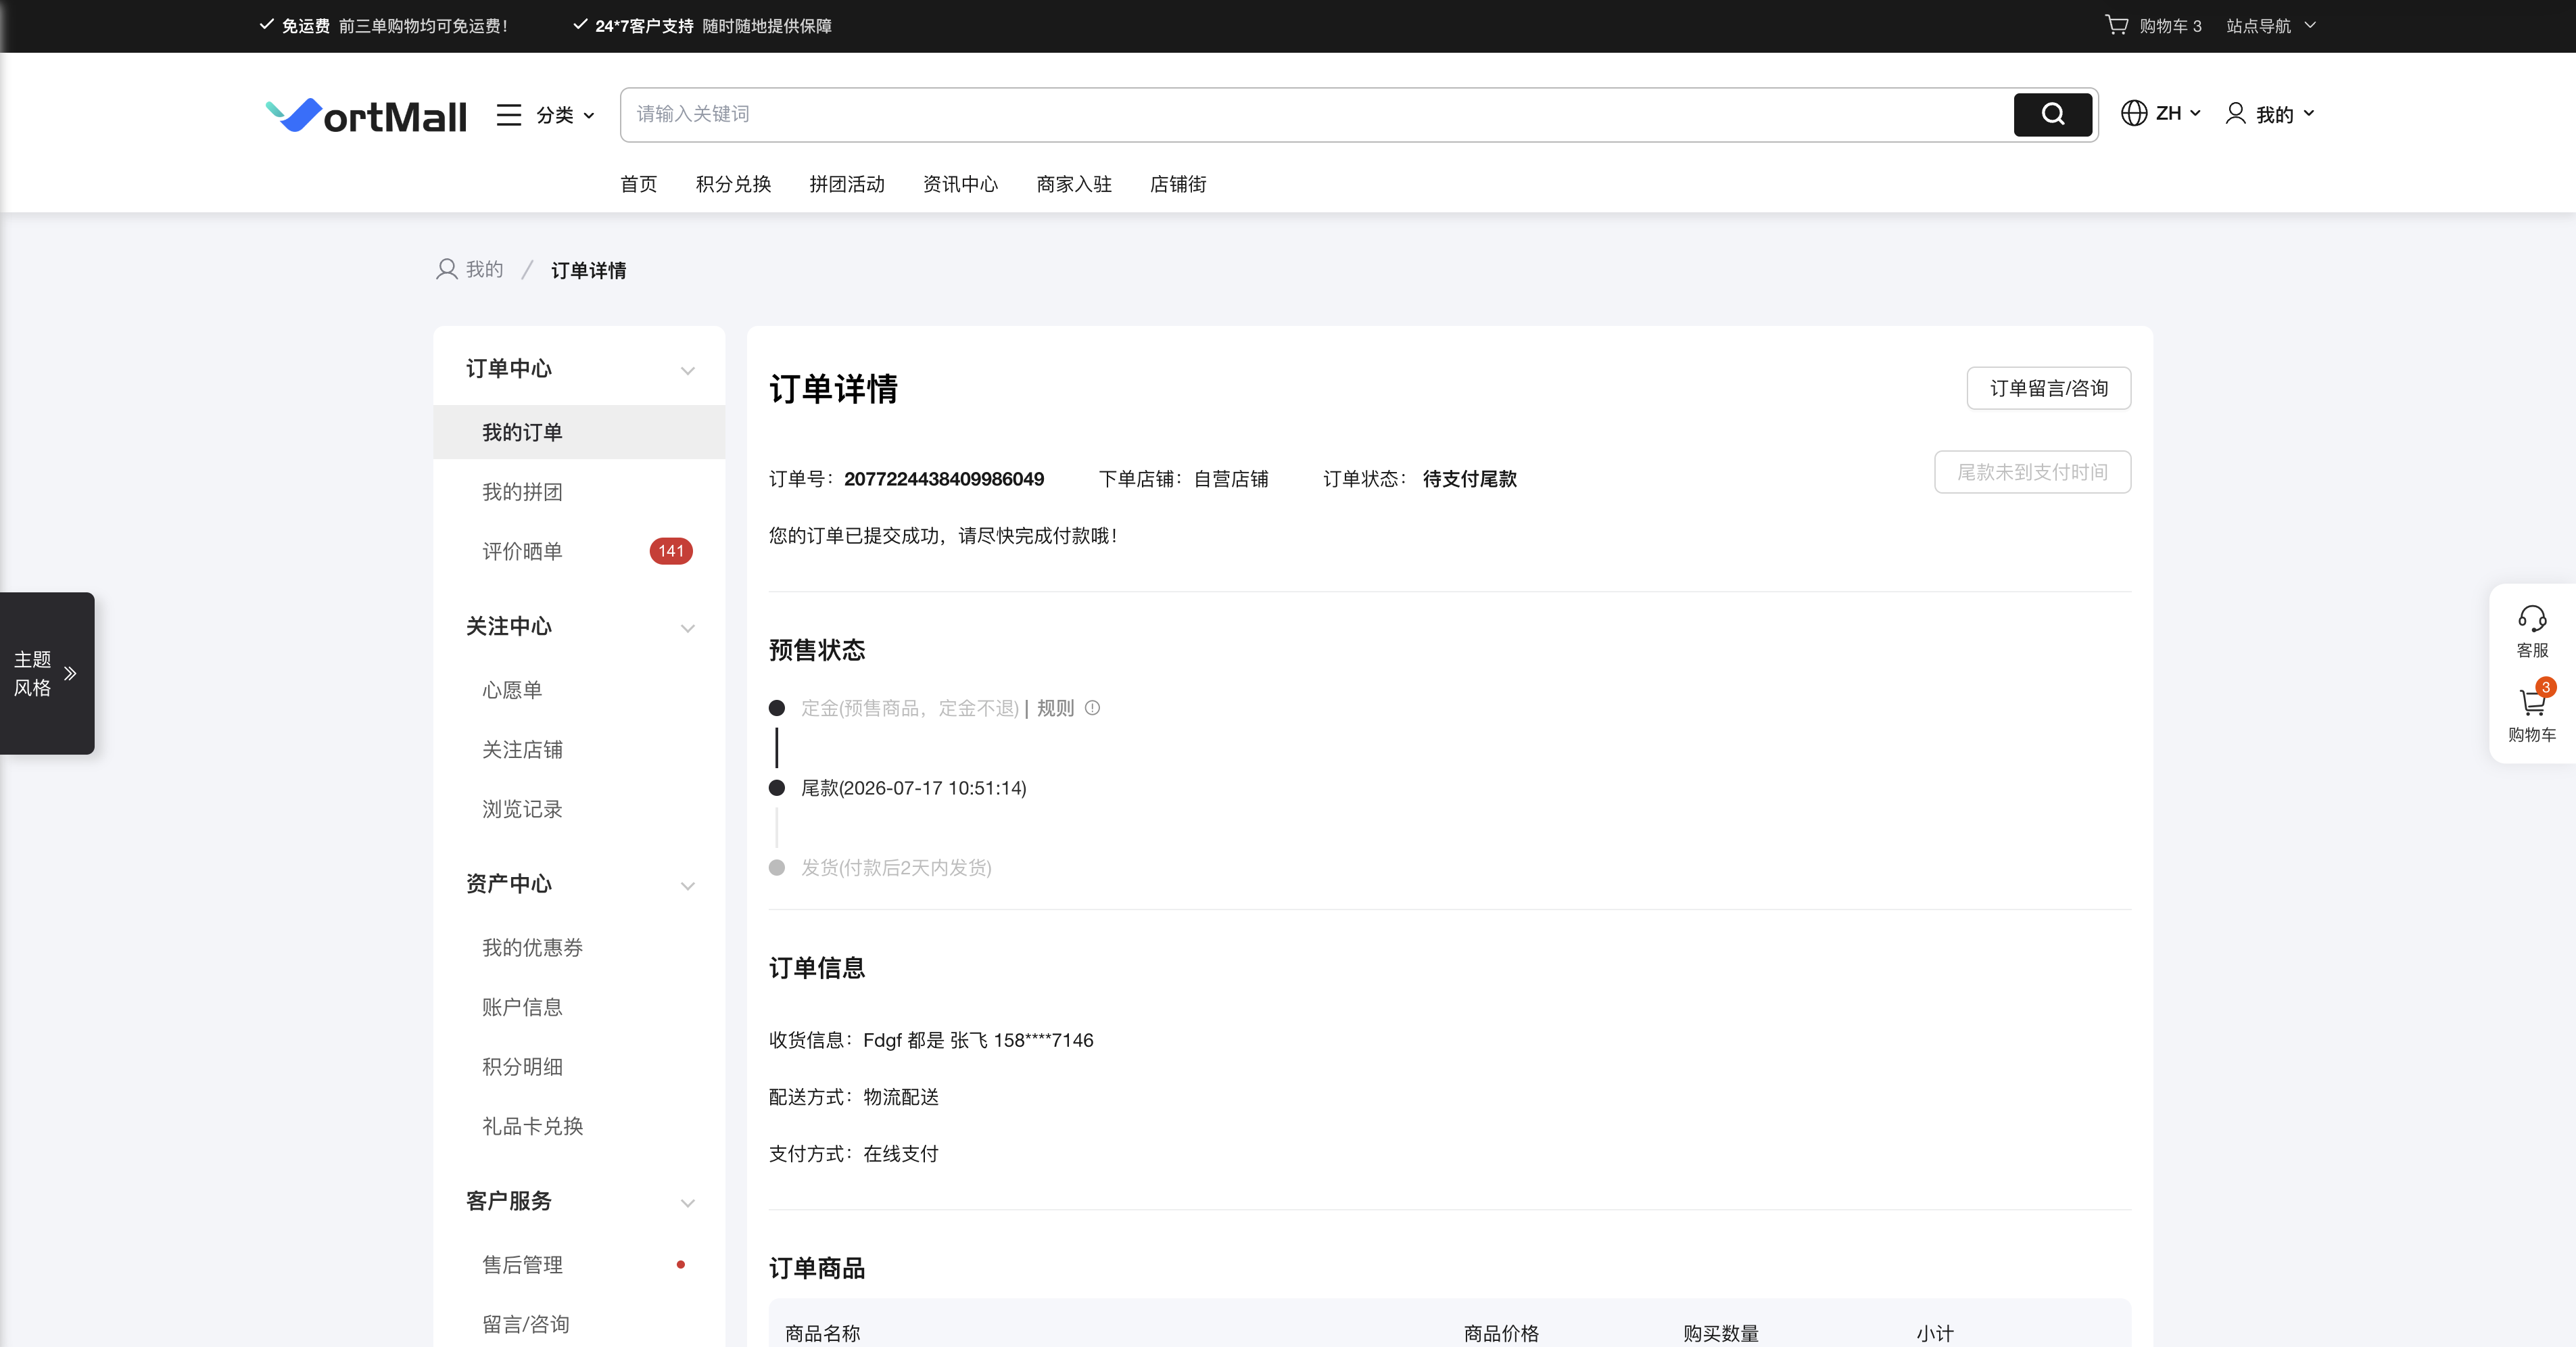Image resolution: width=2576 pixels, height=1347 pixels.
Task: Go to 首页 nav item
Action: click(x=638, y=184)
